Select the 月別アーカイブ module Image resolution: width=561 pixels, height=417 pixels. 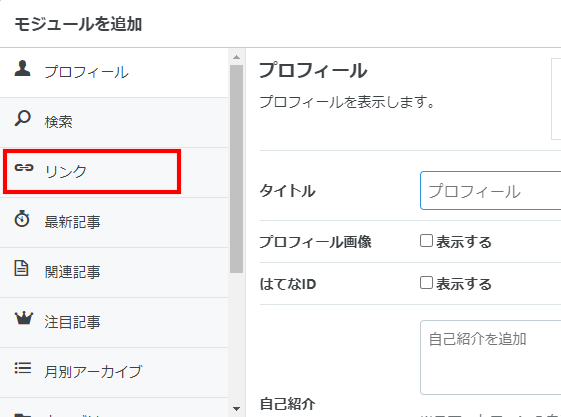pyautogui.click(x=114, y=372)
